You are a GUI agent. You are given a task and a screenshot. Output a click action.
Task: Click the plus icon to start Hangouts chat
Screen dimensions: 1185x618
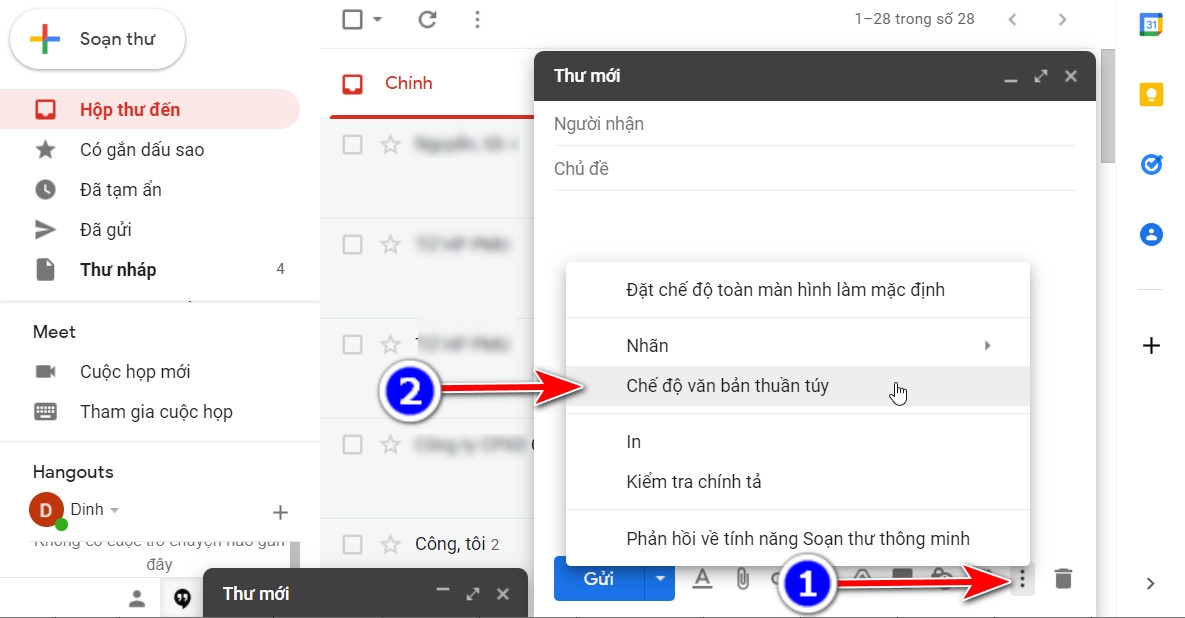pos(280,512)
